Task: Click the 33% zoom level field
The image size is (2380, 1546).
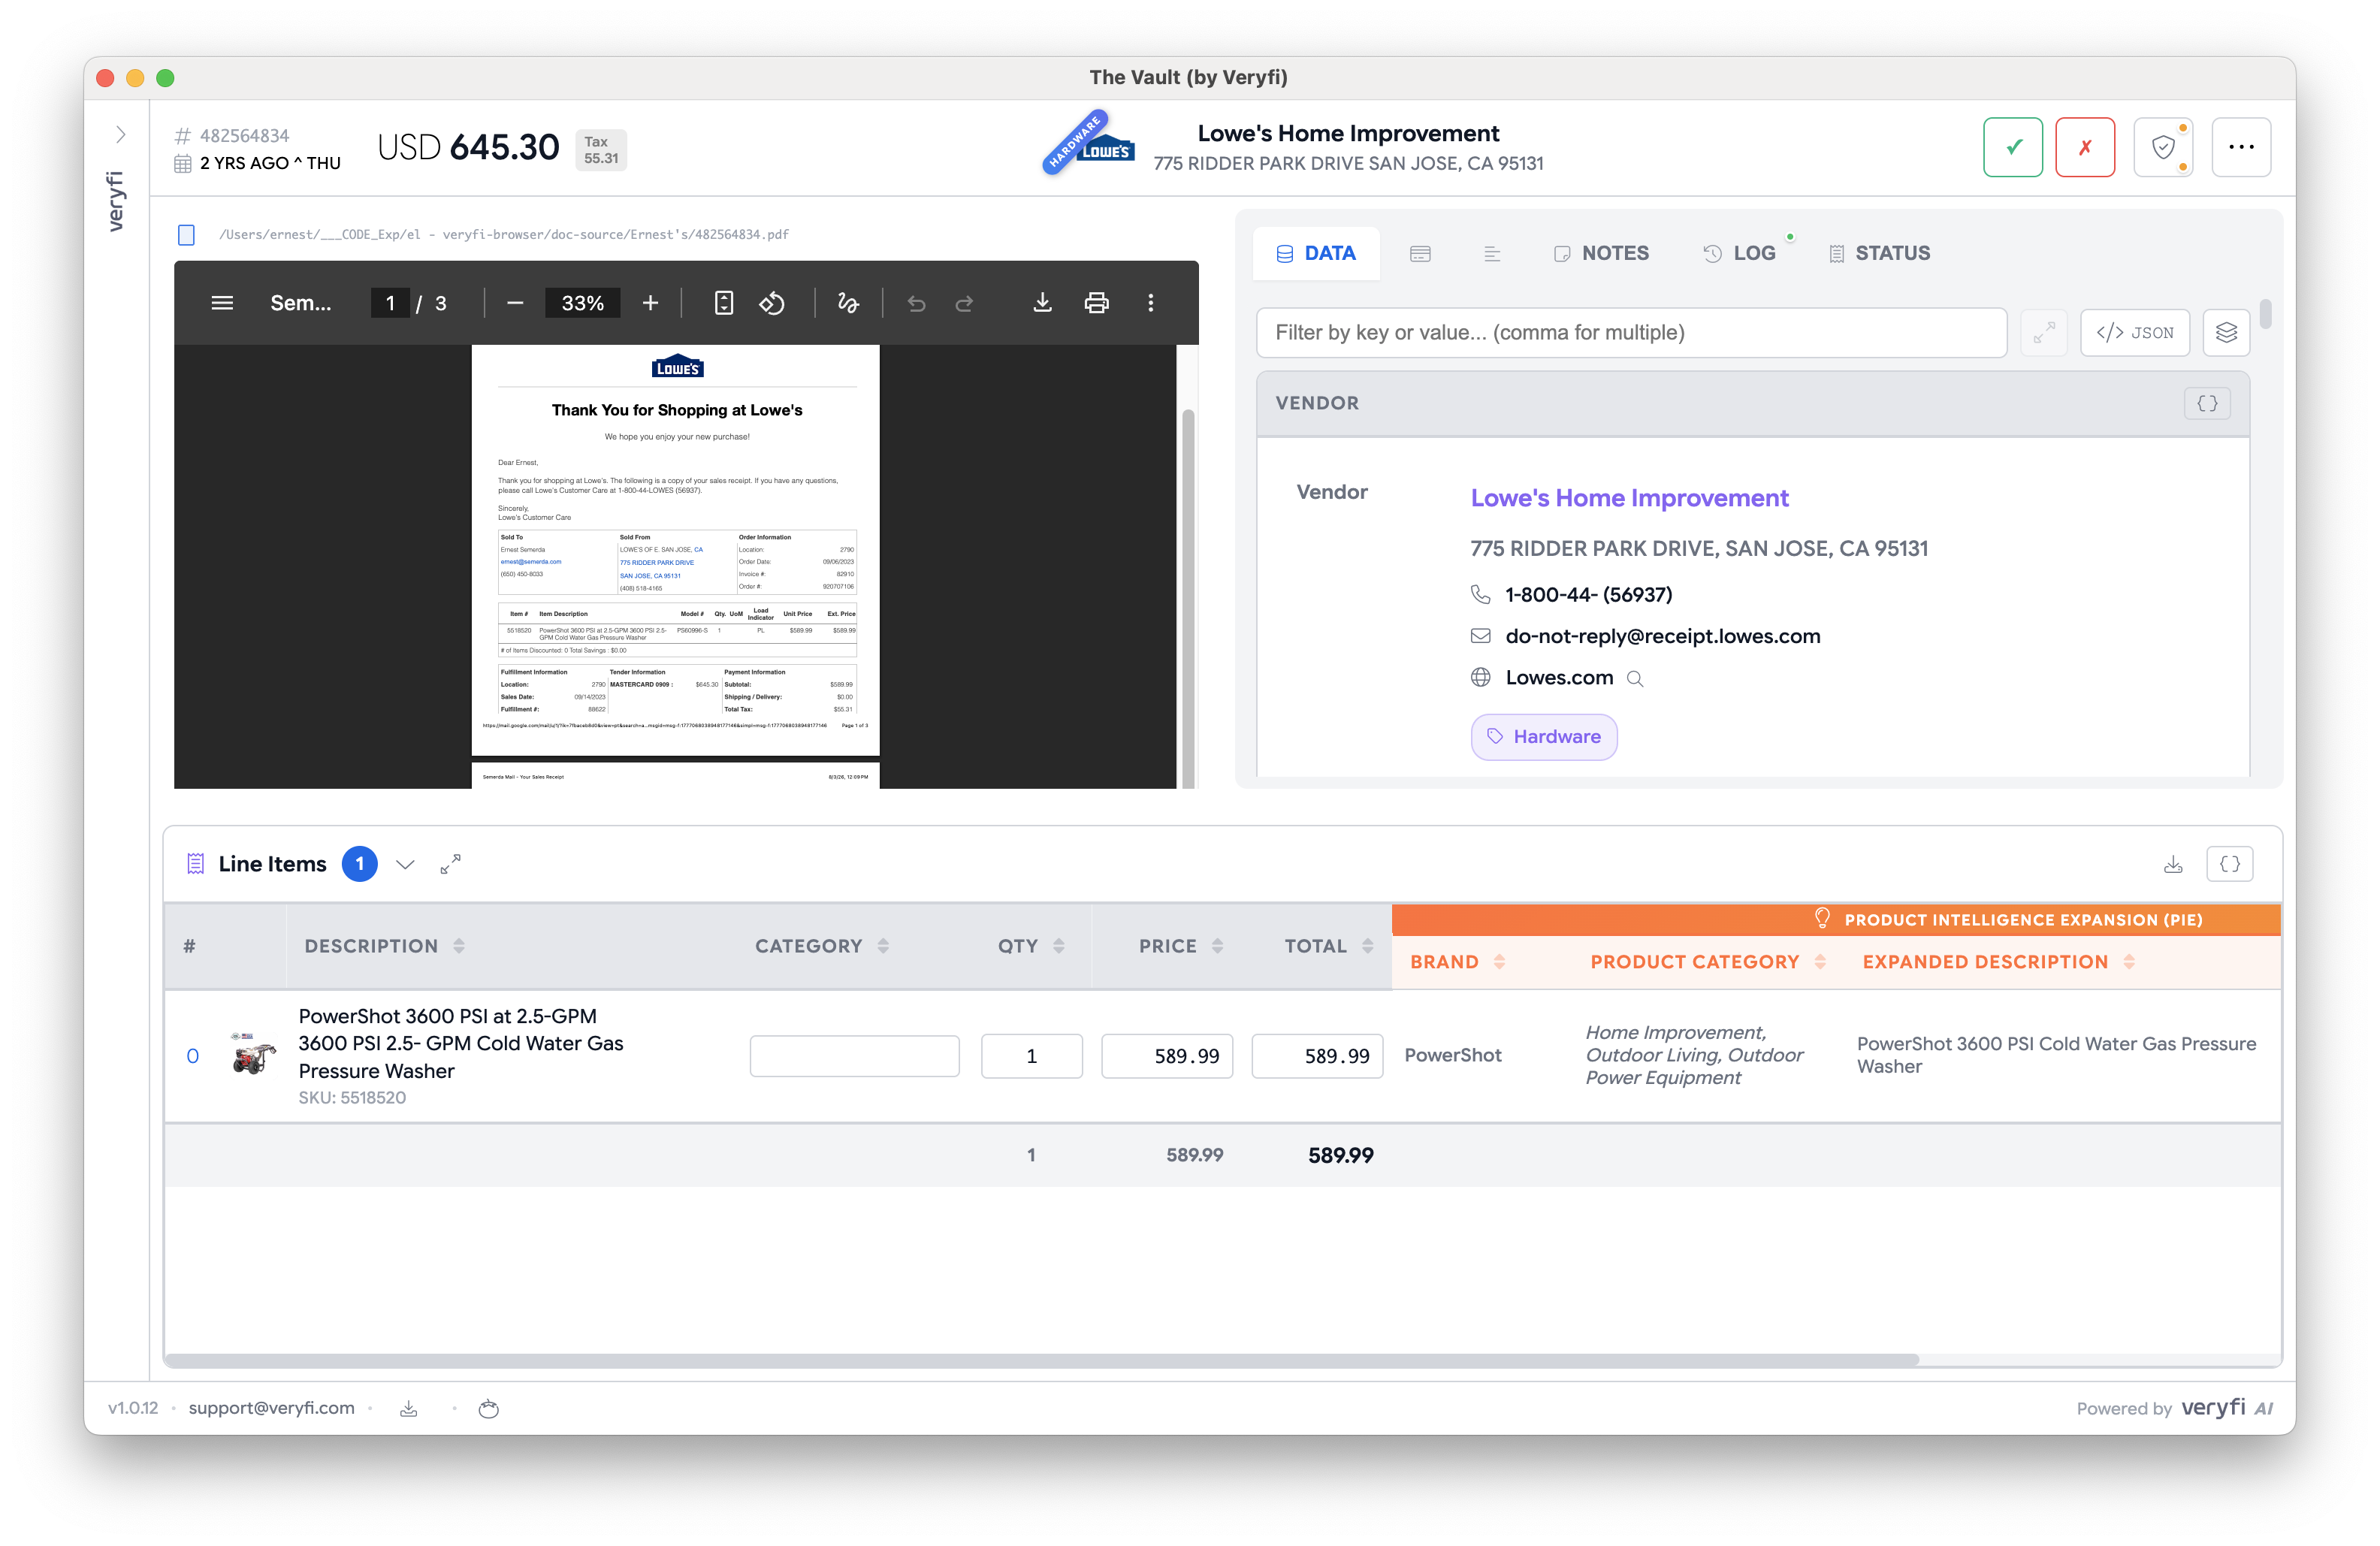Action: coord(582,303)
